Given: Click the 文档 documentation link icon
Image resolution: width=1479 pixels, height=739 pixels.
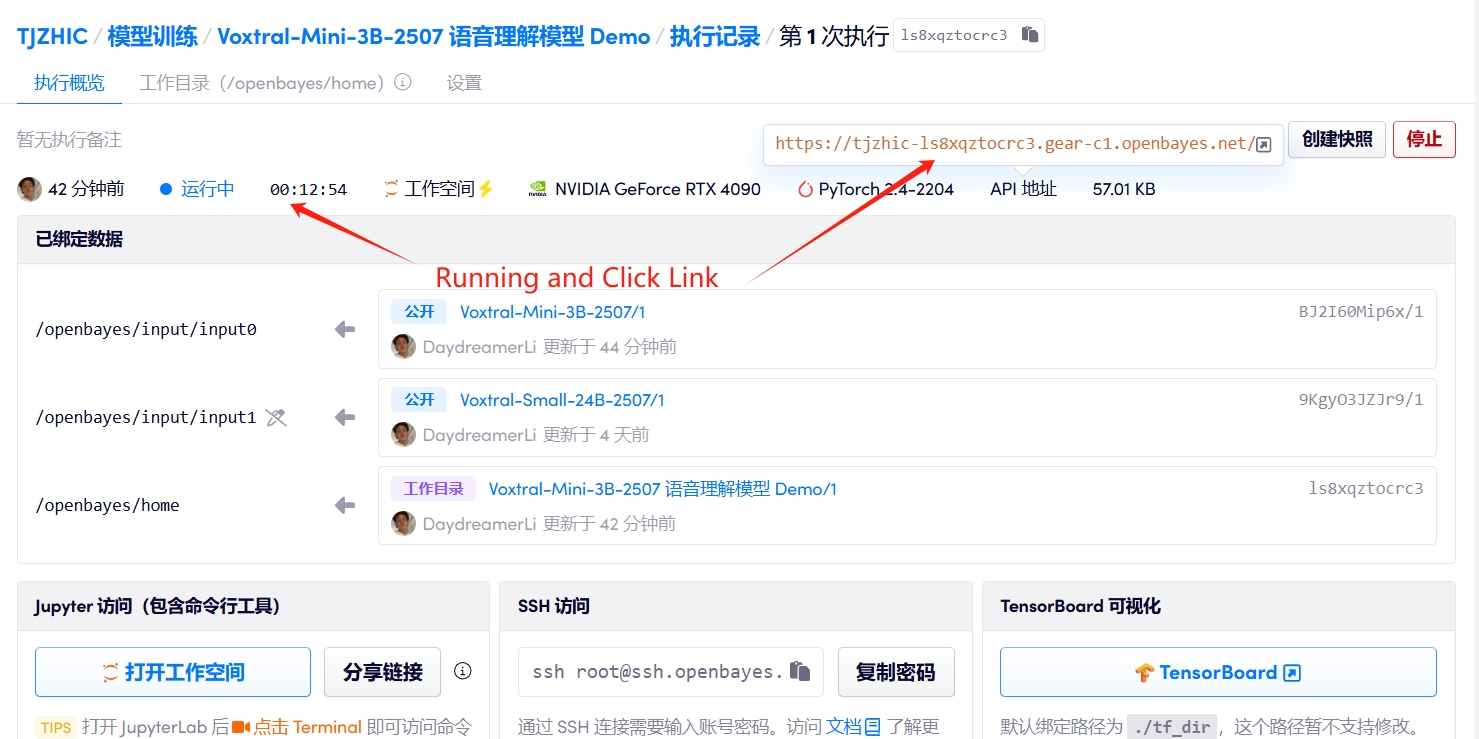Looking at the screenshot, I should tap(872, 727).
